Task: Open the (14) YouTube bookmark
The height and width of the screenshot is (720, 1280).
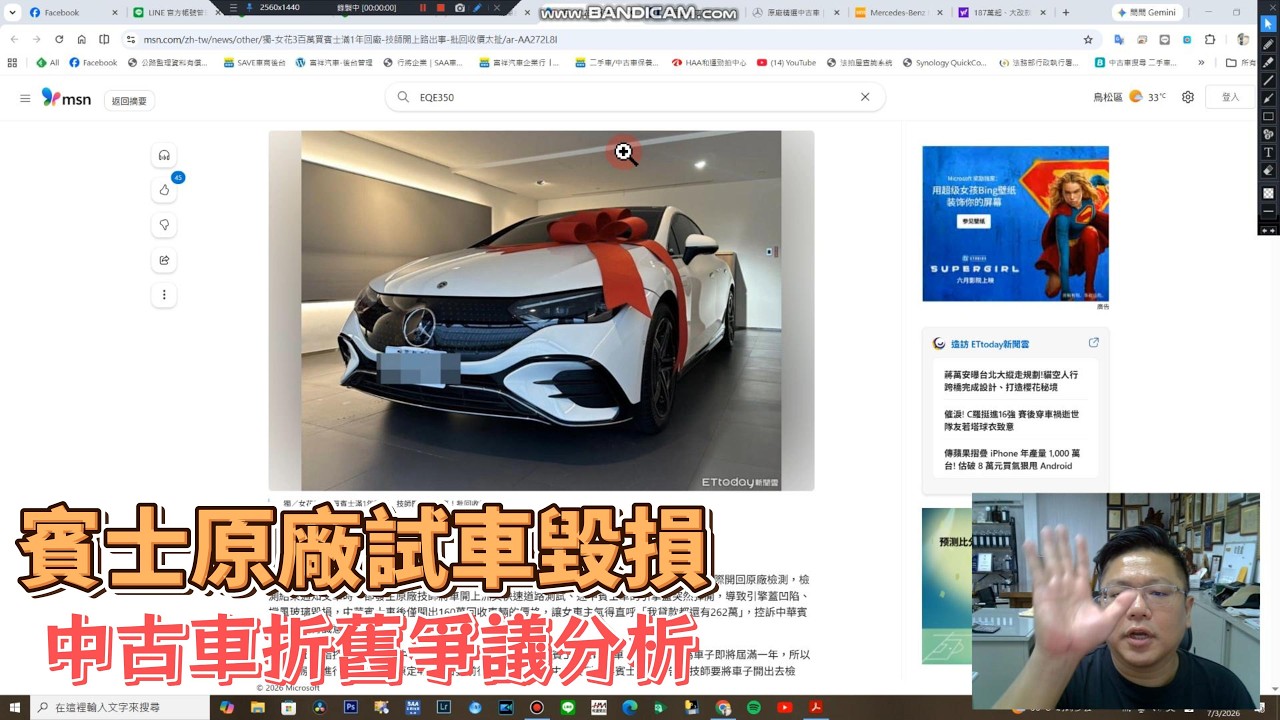Action: (x=787, y=62)
